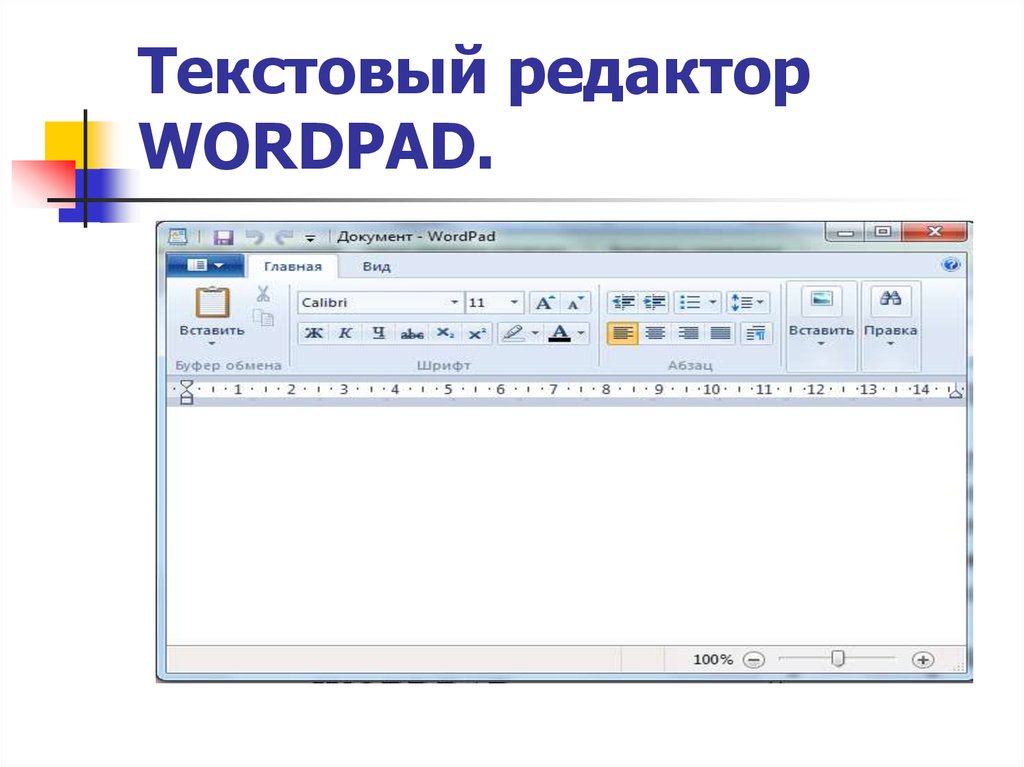Expand the highlight color dropdown arrow
The height and width of the screenshot is (767, 1024).
pos(535,333)
